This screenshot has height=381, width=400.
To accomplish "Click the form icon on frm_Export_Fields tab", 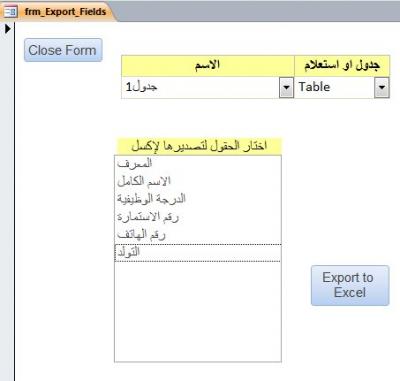I will tap(11, 12).
